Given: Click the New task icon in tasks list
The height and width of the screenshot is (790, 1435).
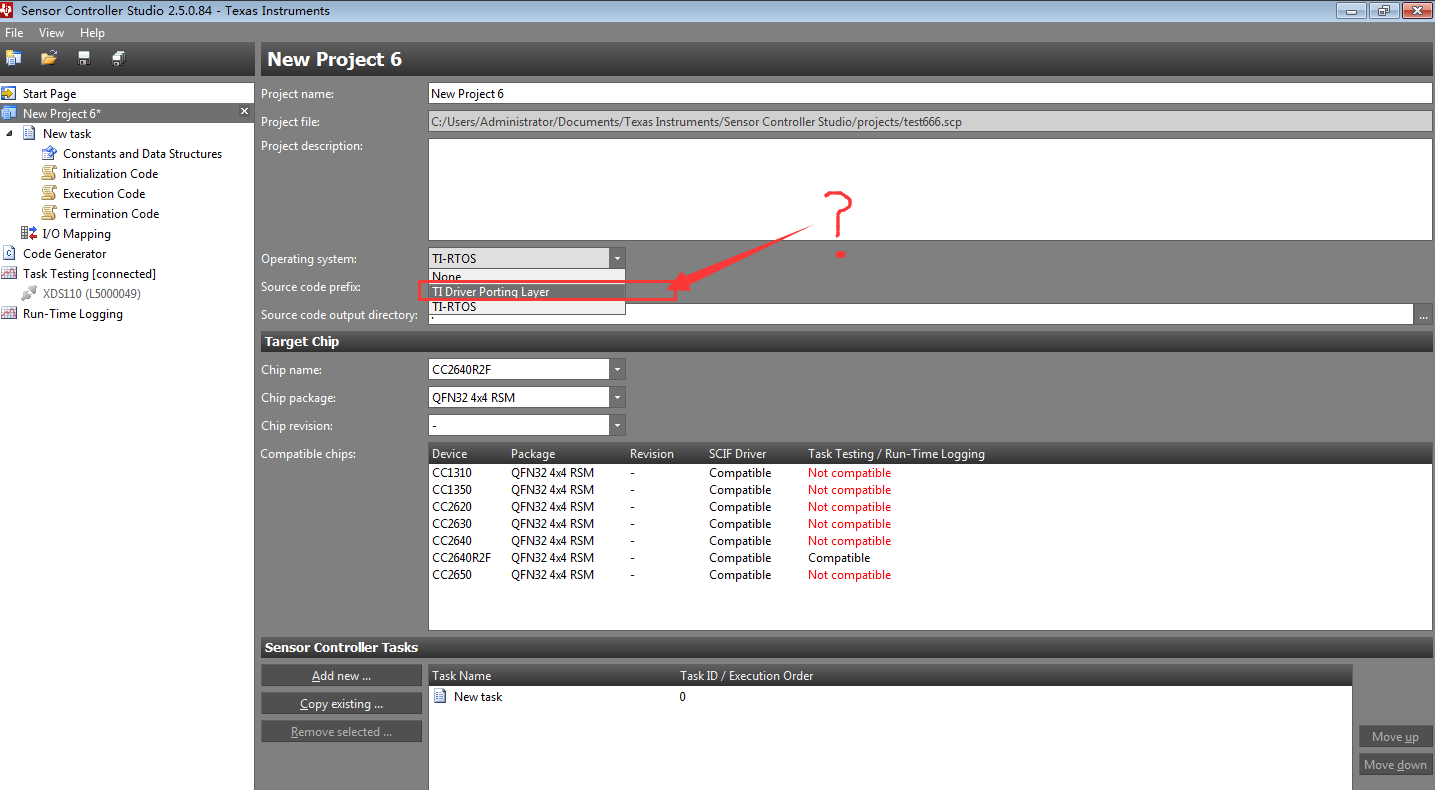Looking at the screenshot, I should (x=440, y=696).
